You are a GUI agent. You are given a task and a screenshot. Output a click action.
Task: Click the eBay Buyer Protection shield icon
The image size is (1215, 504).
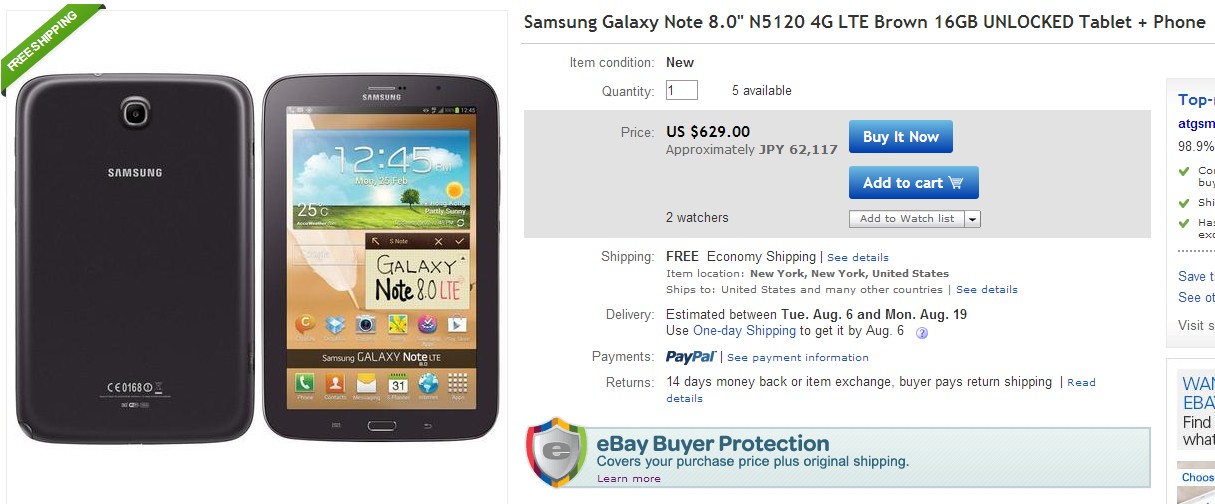coord(556,452)
